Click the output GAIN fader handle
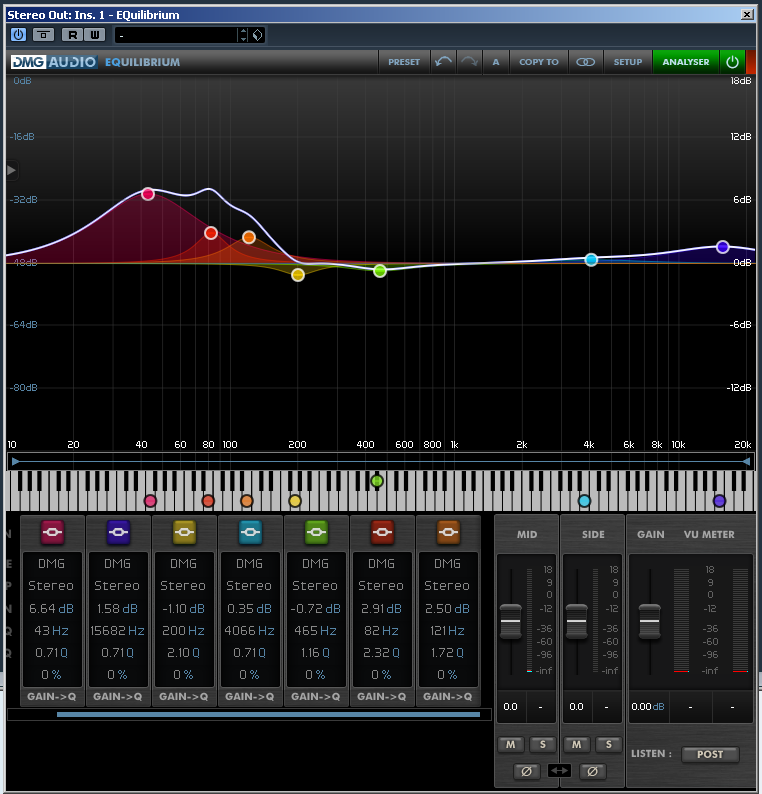Viewport: 762px width, 794px height. tap(650, 622)
